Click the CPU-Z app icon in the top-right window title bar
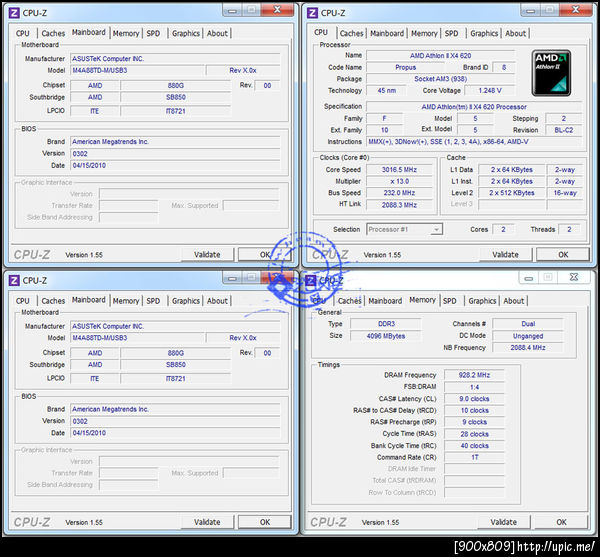Viewport: 600px width, 557px height. pyautogui.click(x=312, y=13)
